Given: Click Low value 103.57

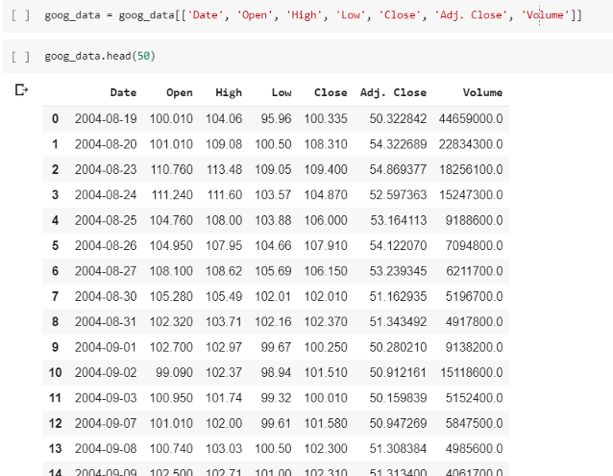Looking at the screenshot, I should pos(273,195).
